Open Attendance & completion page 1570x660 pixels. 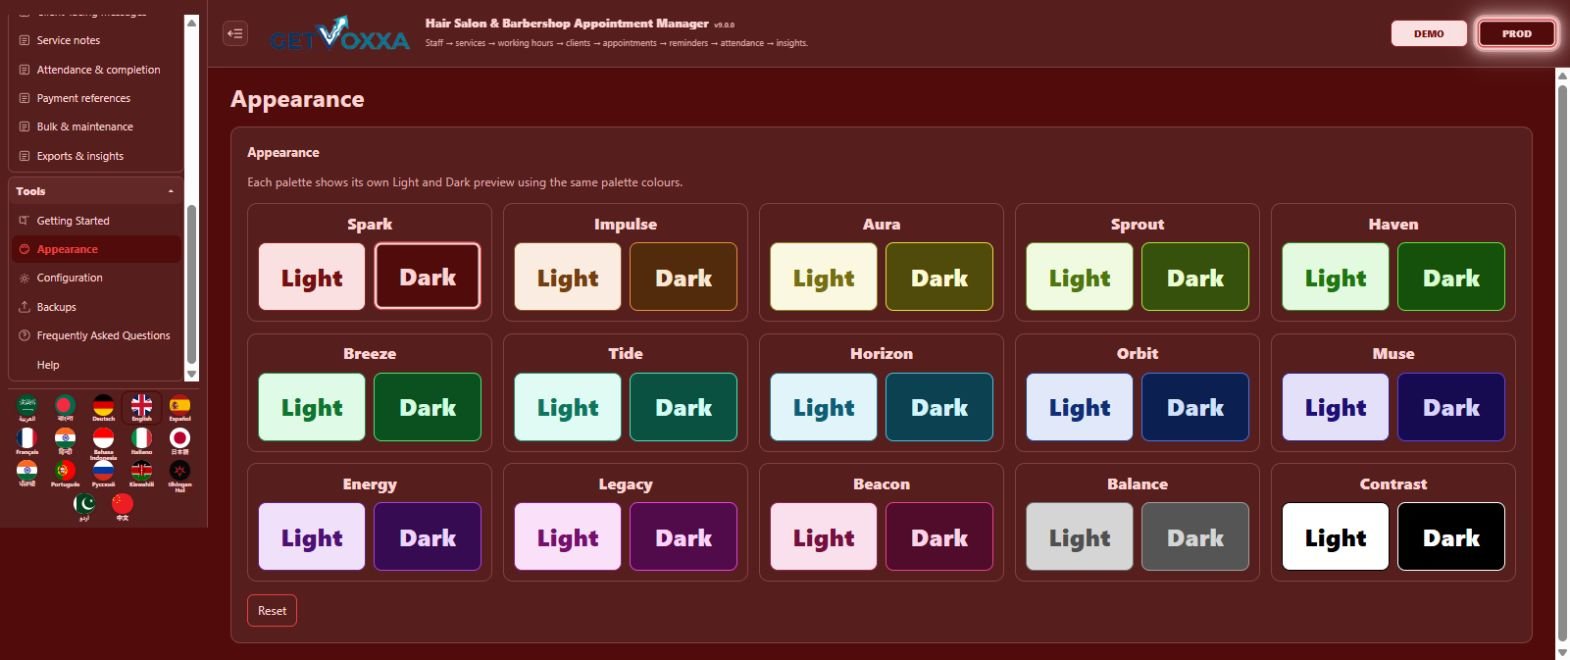point(98,70)
